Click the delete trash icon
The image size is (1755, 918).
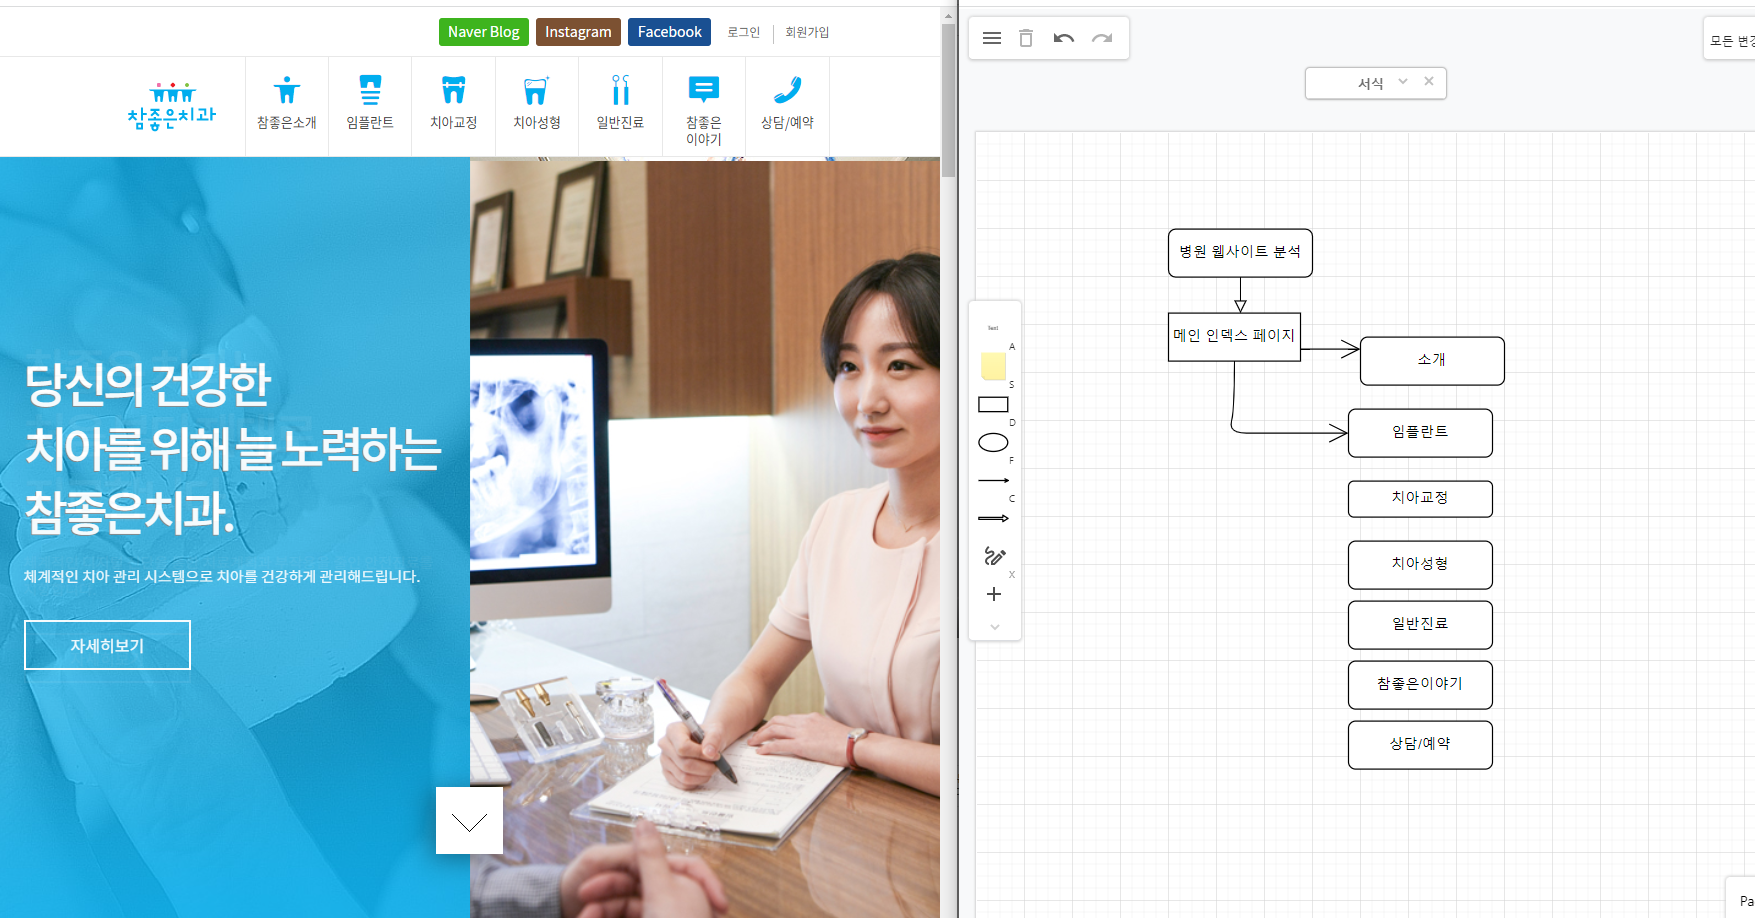(x=1026, y=38)
